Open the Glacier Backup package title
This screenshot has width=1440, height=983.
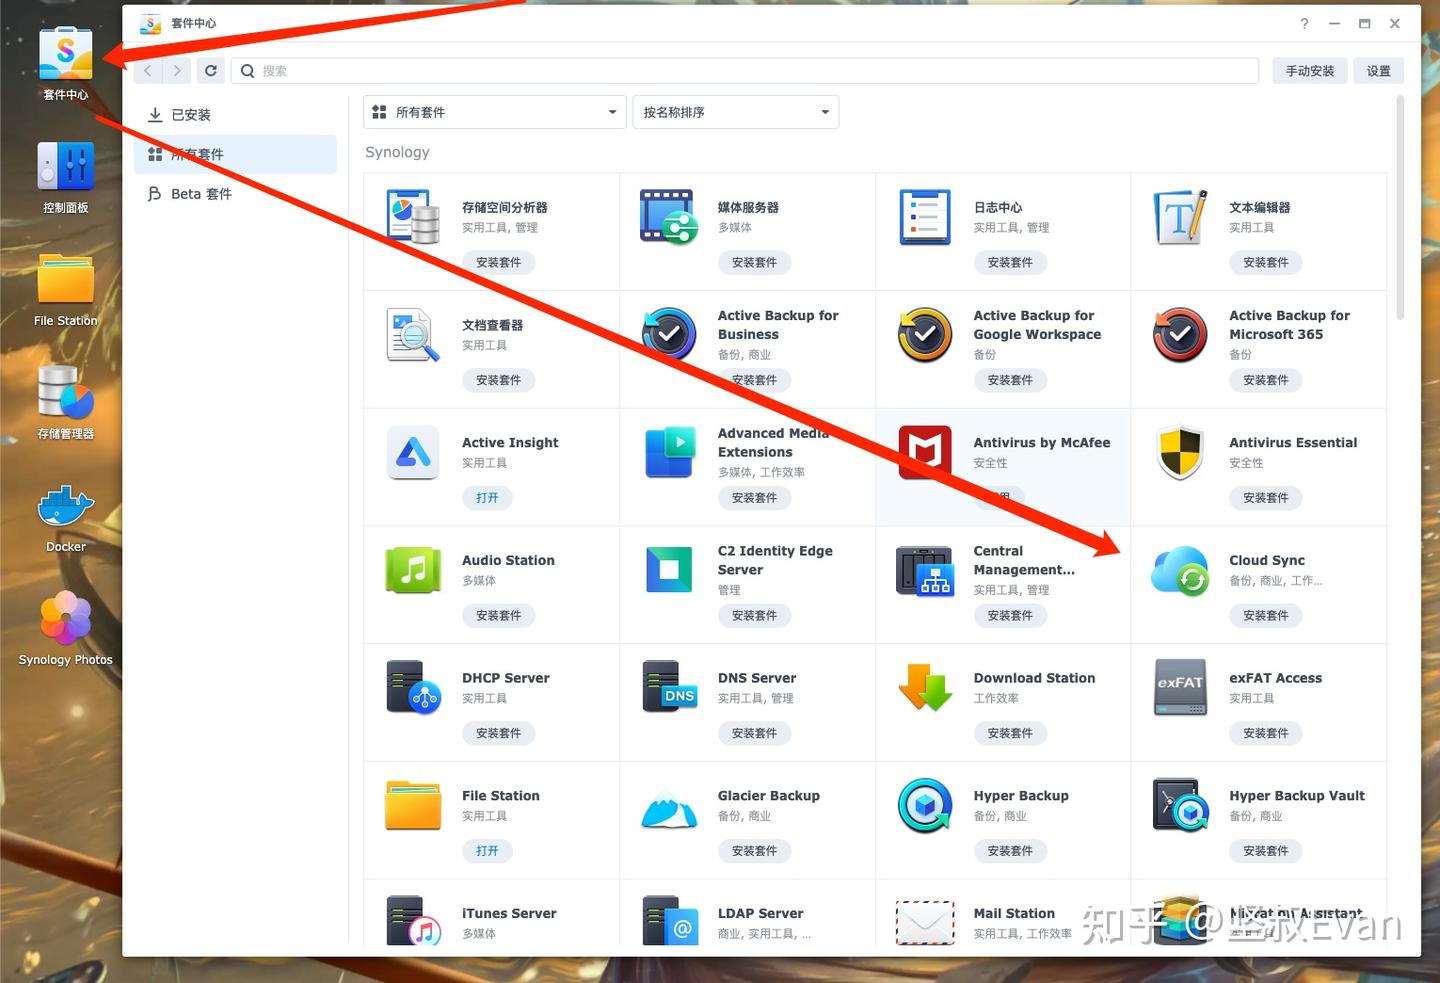pyautogui.click(x=769, y=796)
